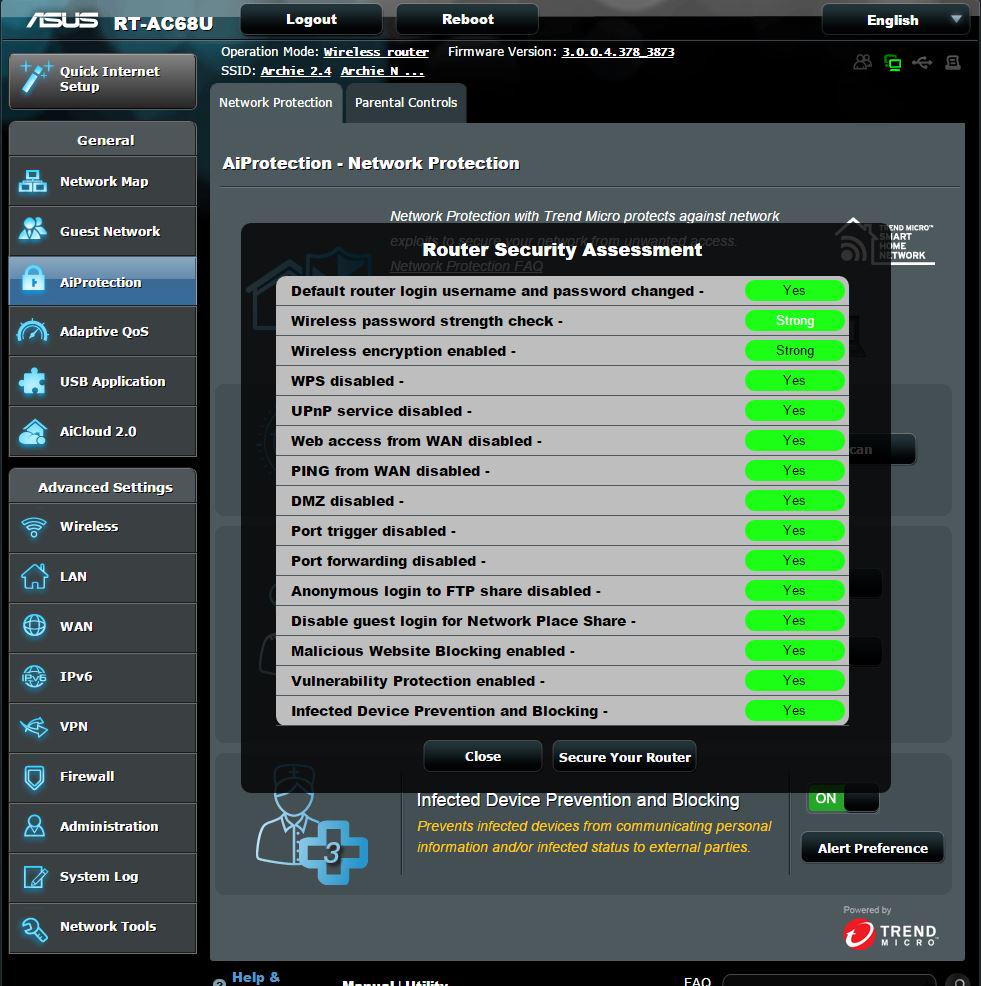
Task: Click the Yes badge for UPnP service disabled
Action: click(x=794, y=411)
